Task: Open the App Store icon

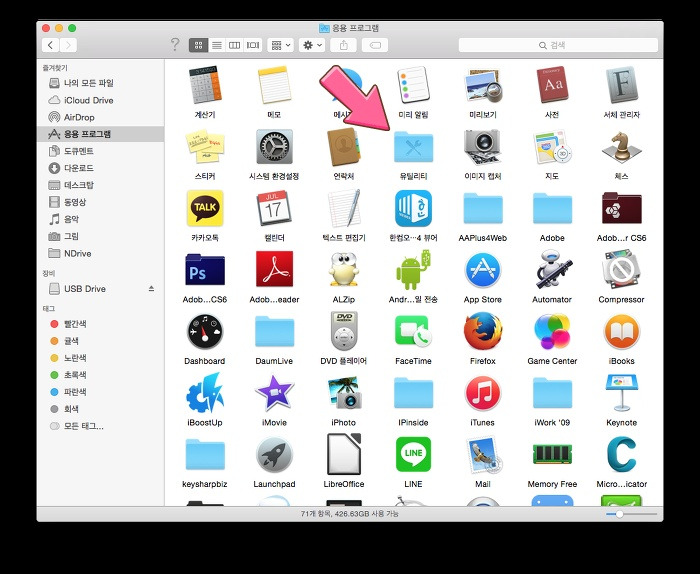Action: pos(483,270)
